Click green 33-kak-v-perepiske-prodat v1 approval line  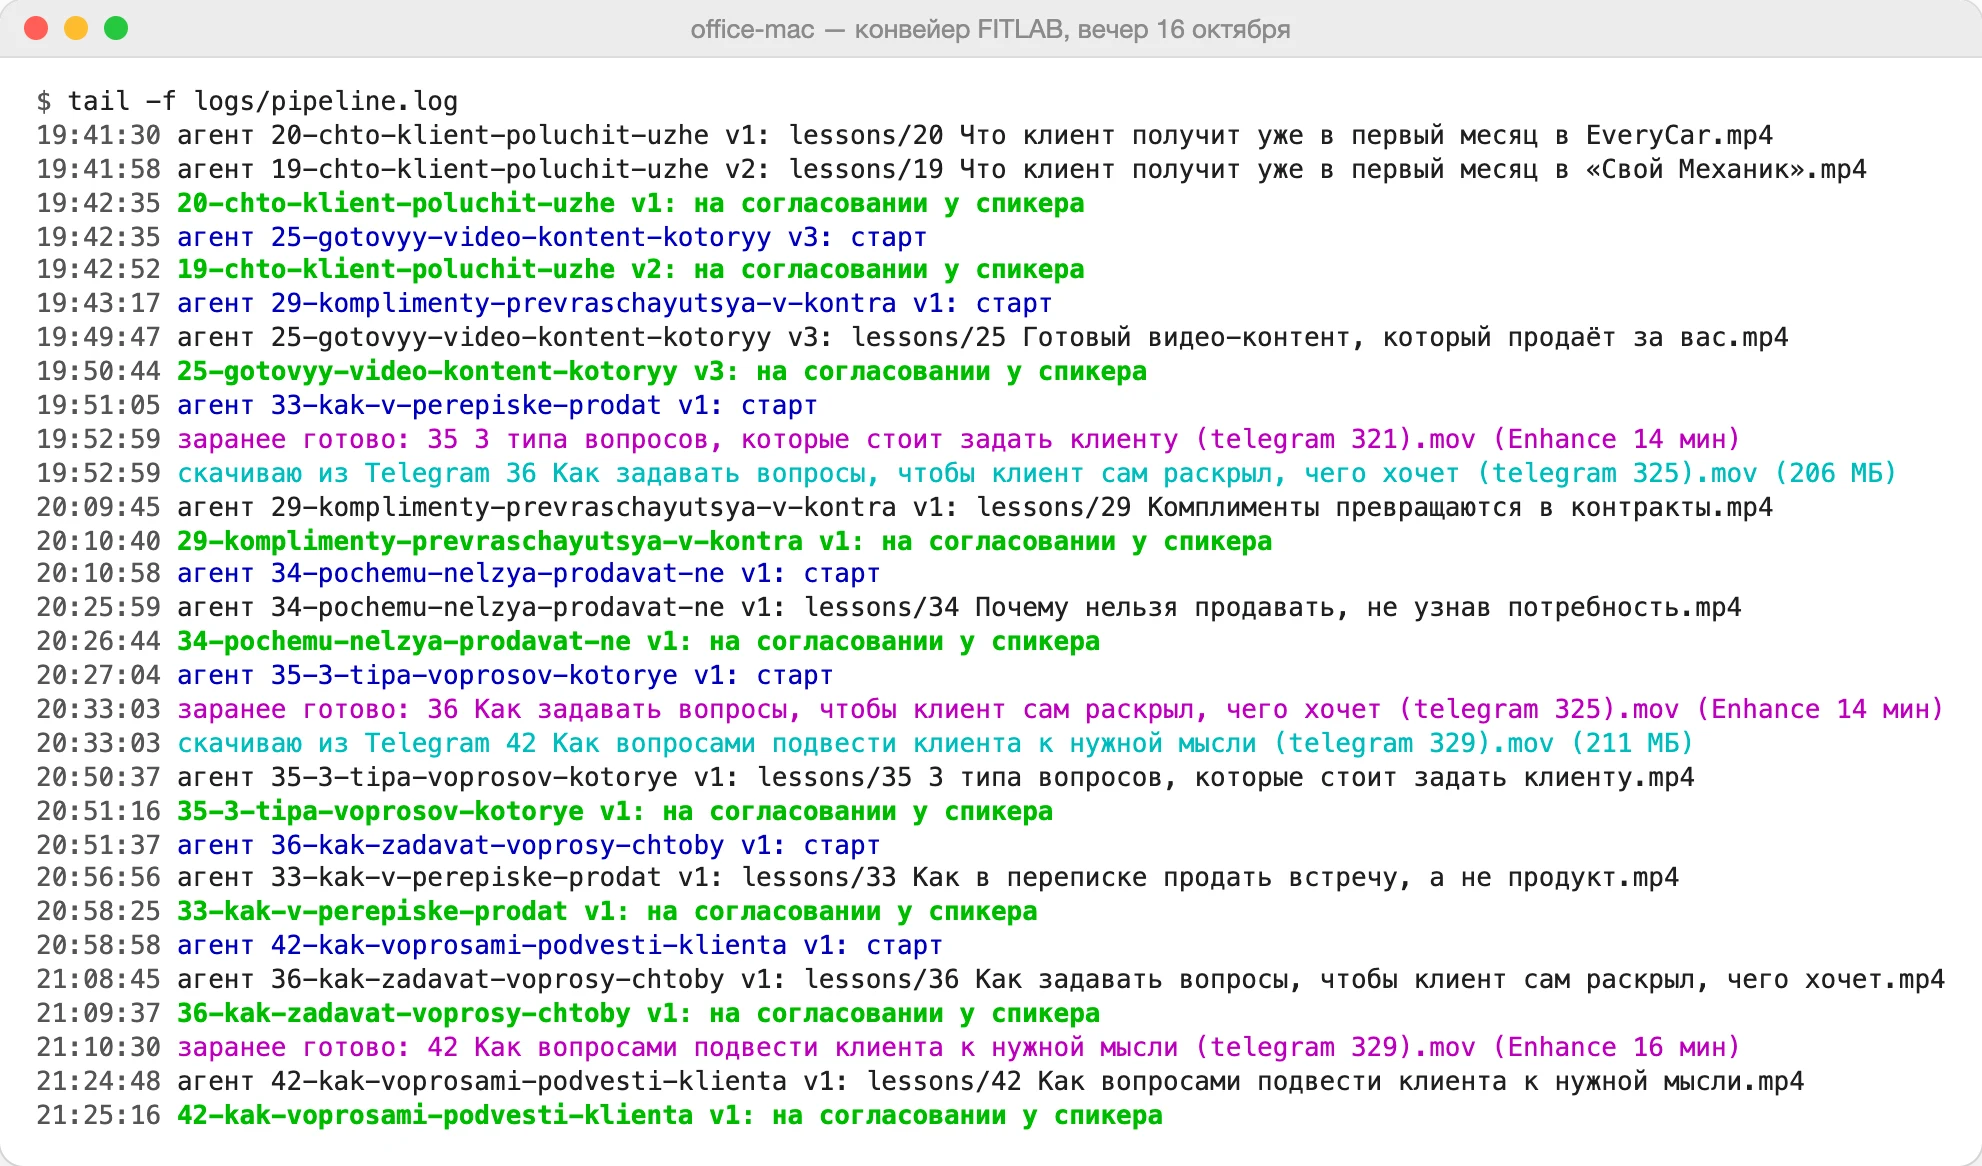pos(538,911)
